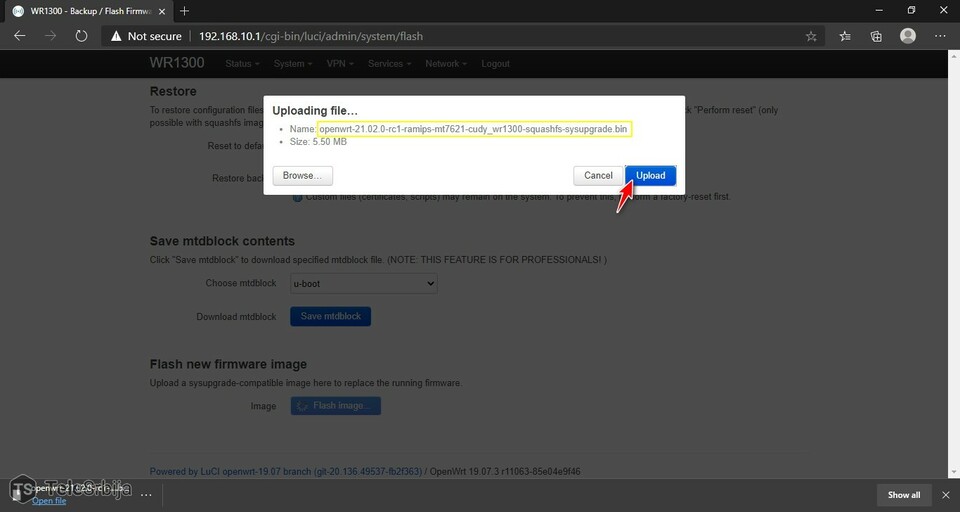The image size is (960, 512).
Task: Click the Flash image... button
Action: tap(336, 405)
